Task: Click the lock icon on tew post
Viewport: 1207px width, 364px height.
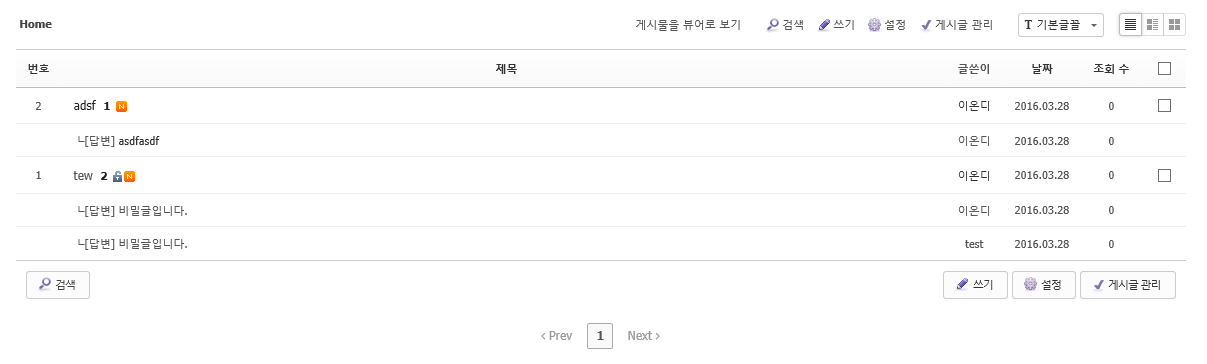Action: pos(117,176)
